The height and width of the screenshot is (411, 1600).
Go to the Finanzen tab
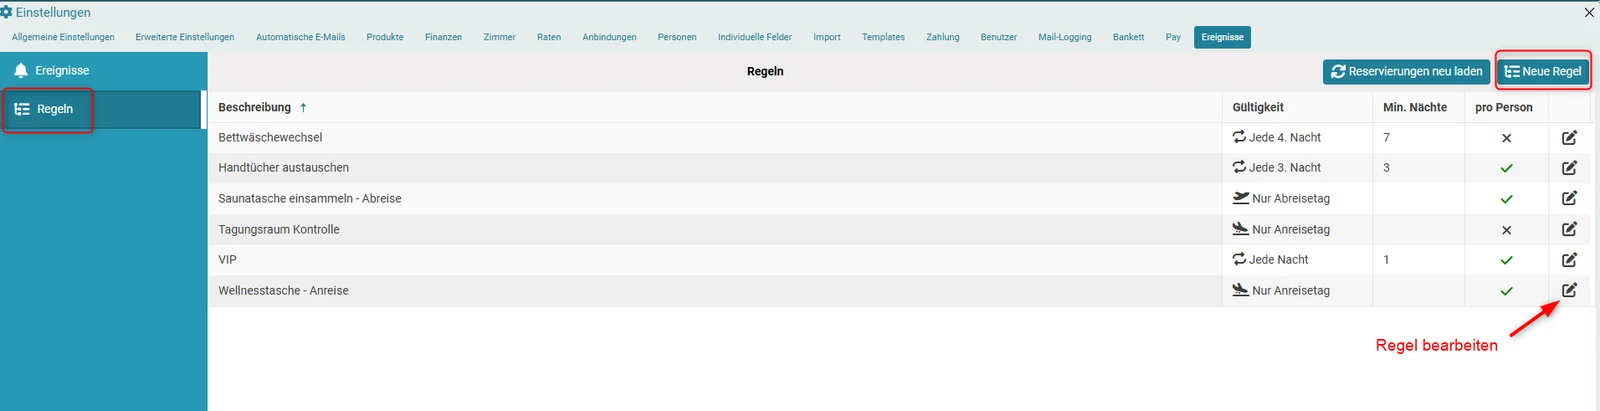(443, 37)
